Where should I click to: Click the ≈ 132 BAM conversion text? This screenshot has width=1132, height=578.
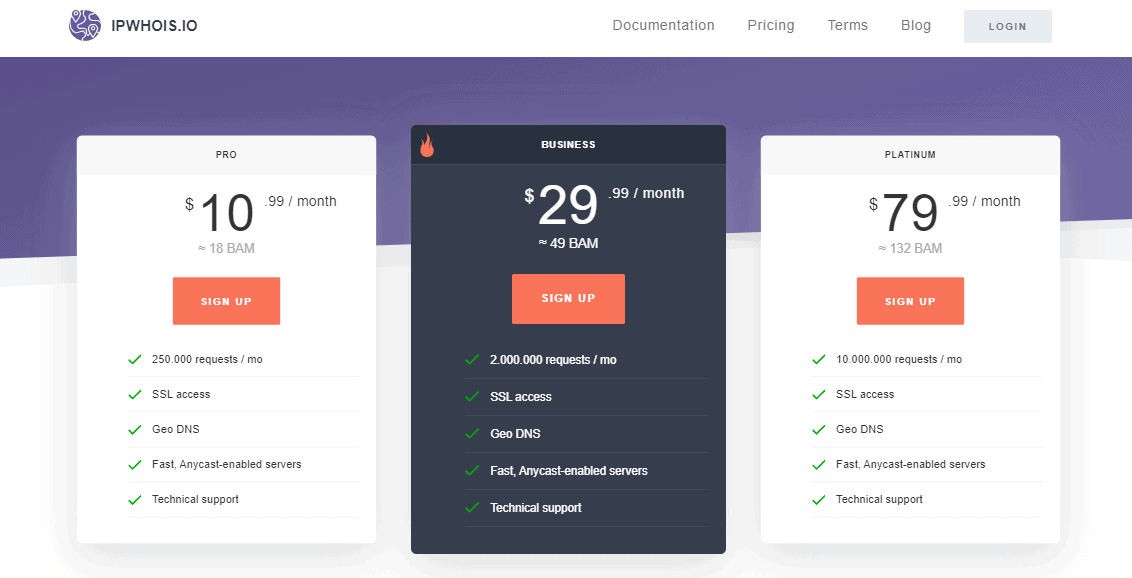point(910,248)
